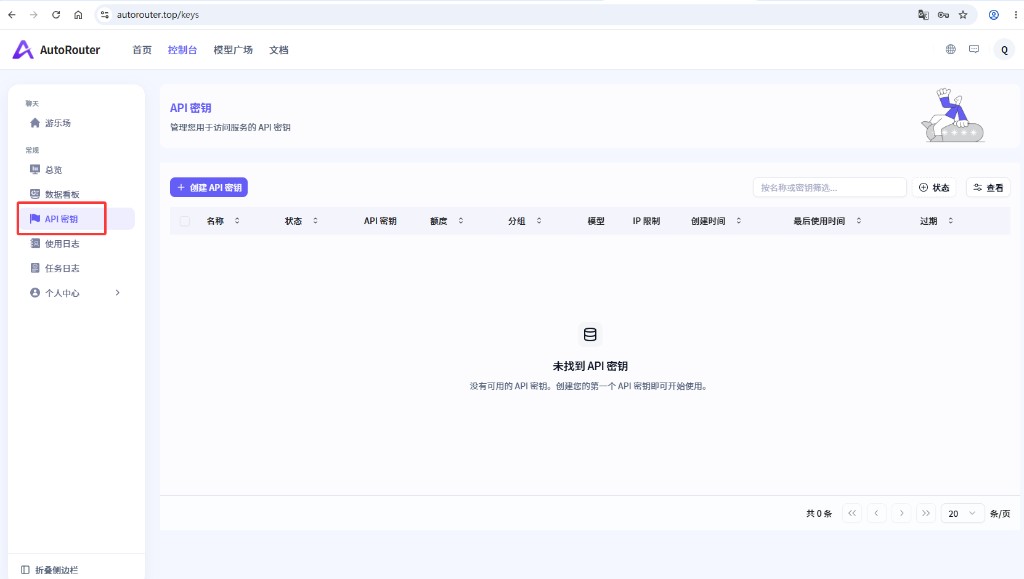This screenshot has width=1024, height=579.
Task: Click the browser forward arrow
Action: (x=33, y=14)
